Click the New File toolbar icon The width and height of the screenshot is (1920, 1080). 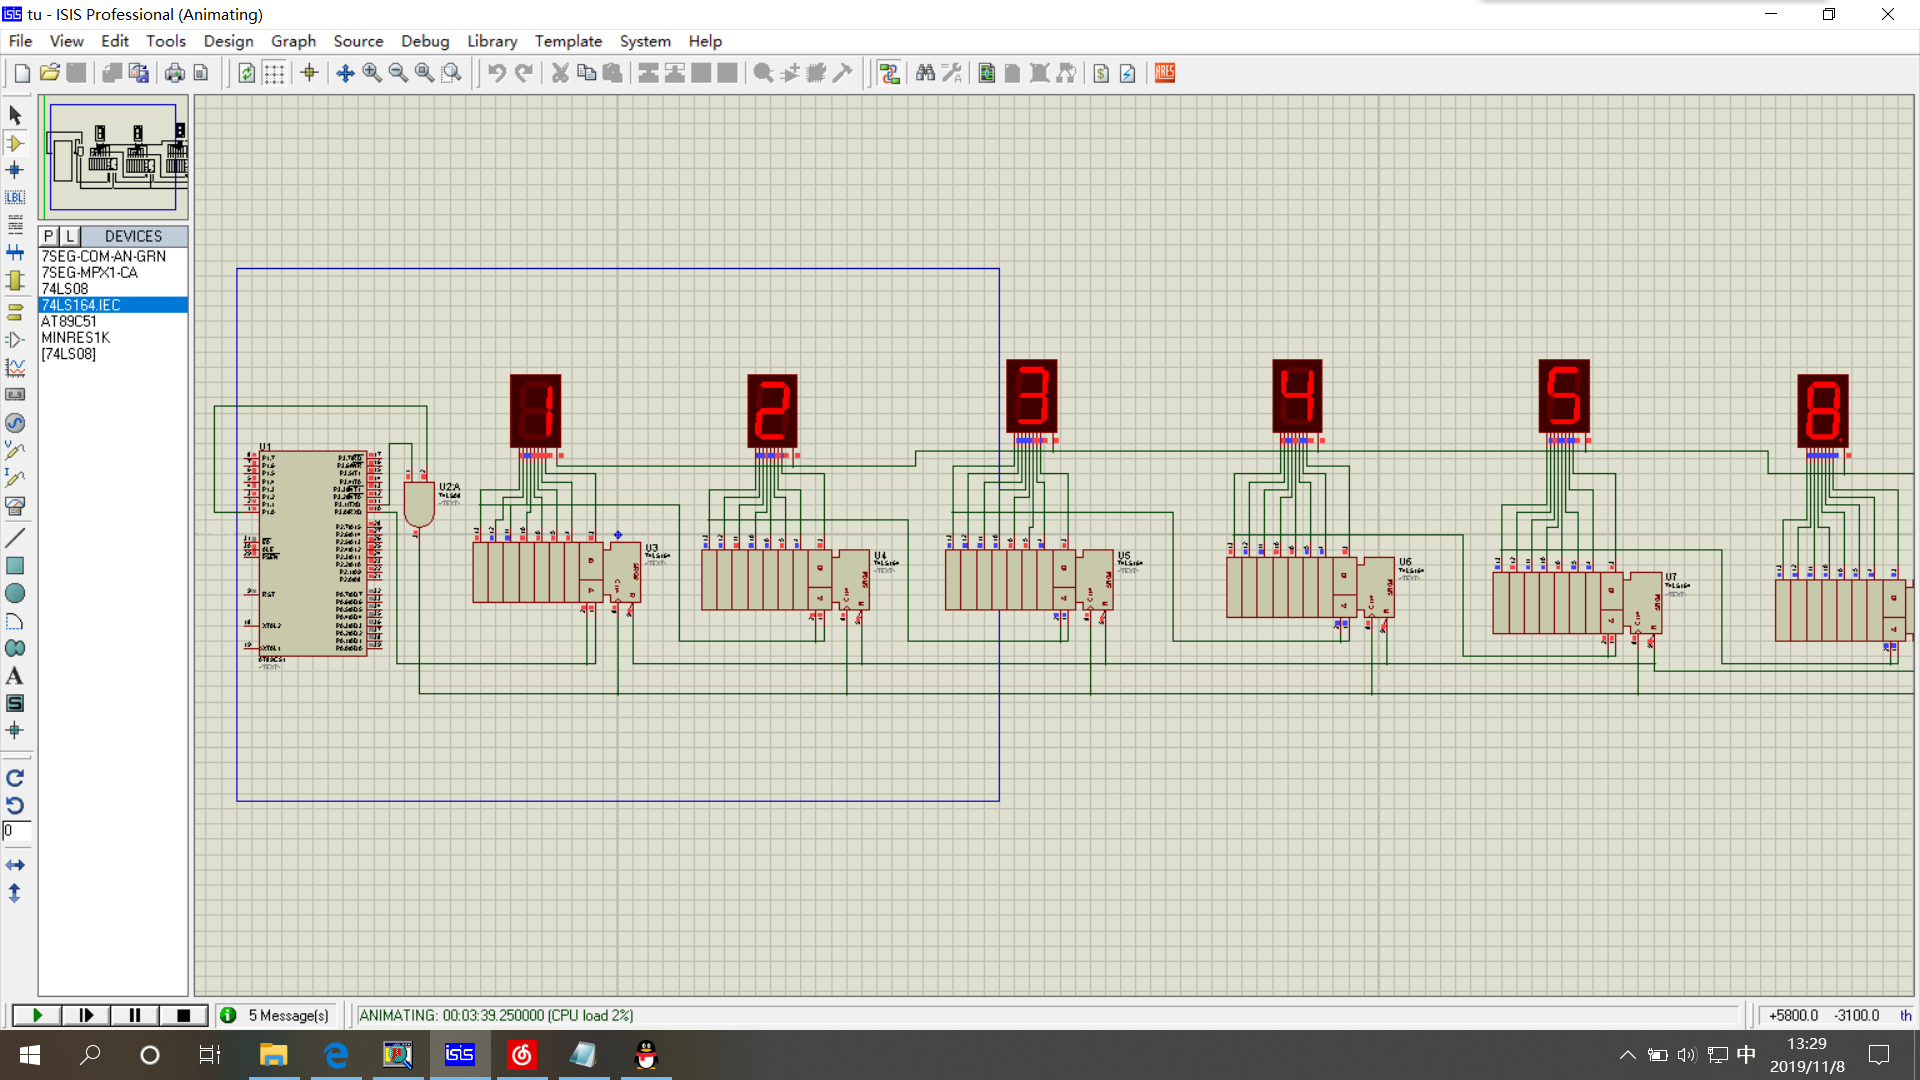point(22,73)
